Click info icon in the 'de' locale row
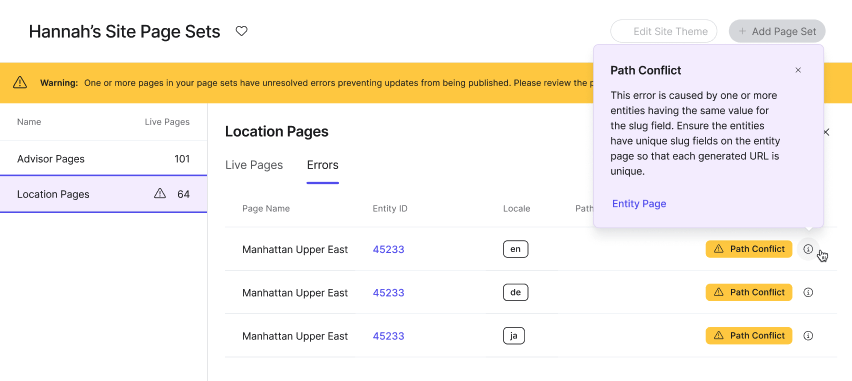Screen dimensions: 852x381 coord(808,292)
